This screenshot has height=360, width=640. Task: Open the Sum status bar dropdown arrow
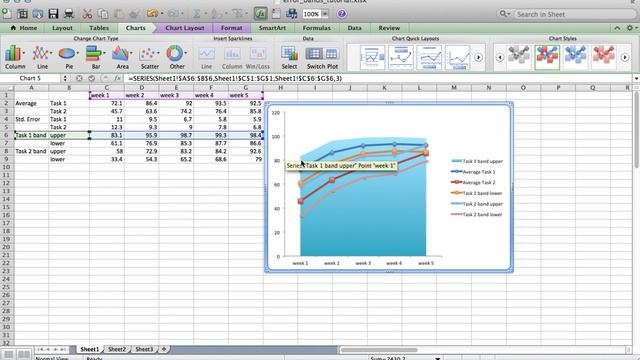click(438, 358)
